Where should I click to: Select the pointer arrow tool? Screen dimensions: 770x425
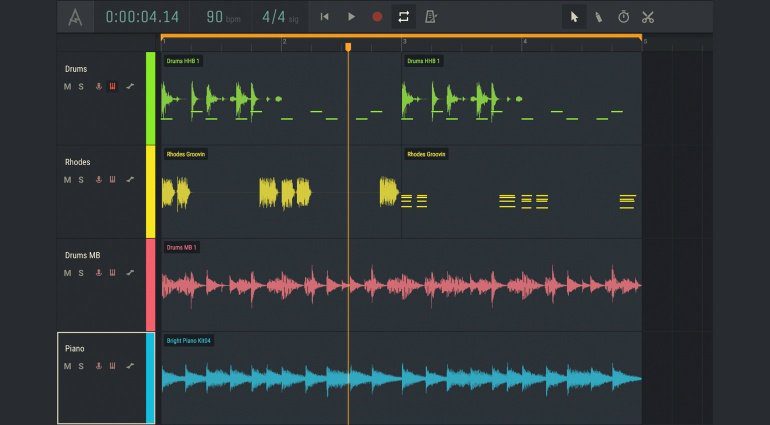(x=574, y=17)
